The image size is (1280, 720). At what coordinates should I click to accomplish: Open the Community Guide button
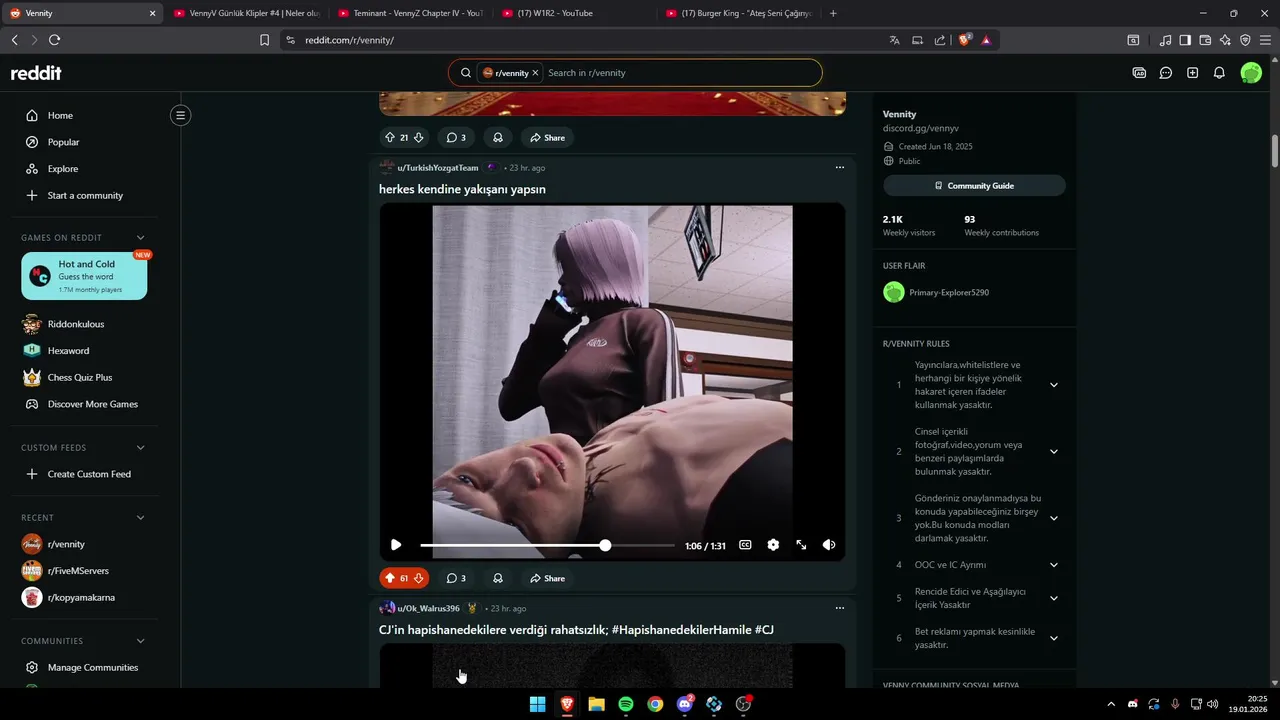[x=974, y=186]
